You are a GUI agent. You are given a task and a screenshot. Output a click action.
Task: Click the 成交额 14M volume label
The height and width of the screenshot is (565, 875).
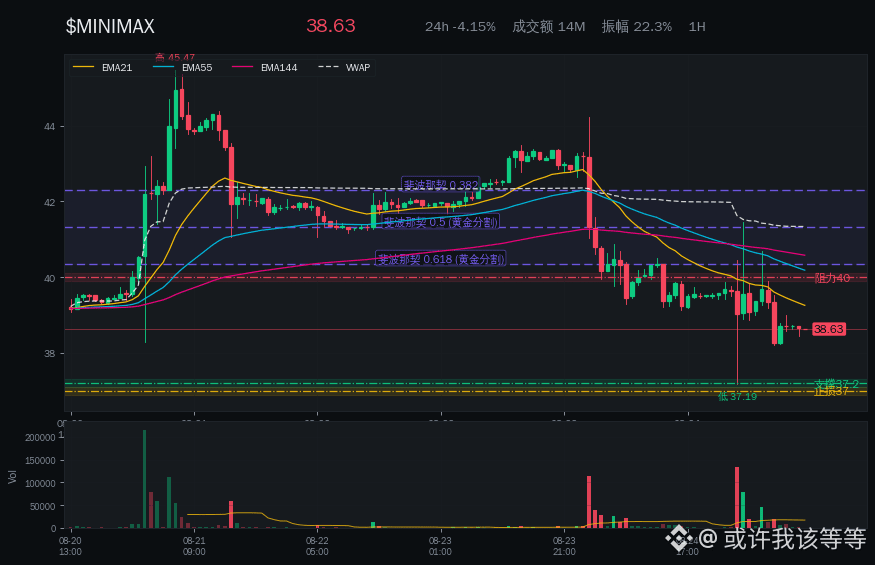click(x=549, y=27)
